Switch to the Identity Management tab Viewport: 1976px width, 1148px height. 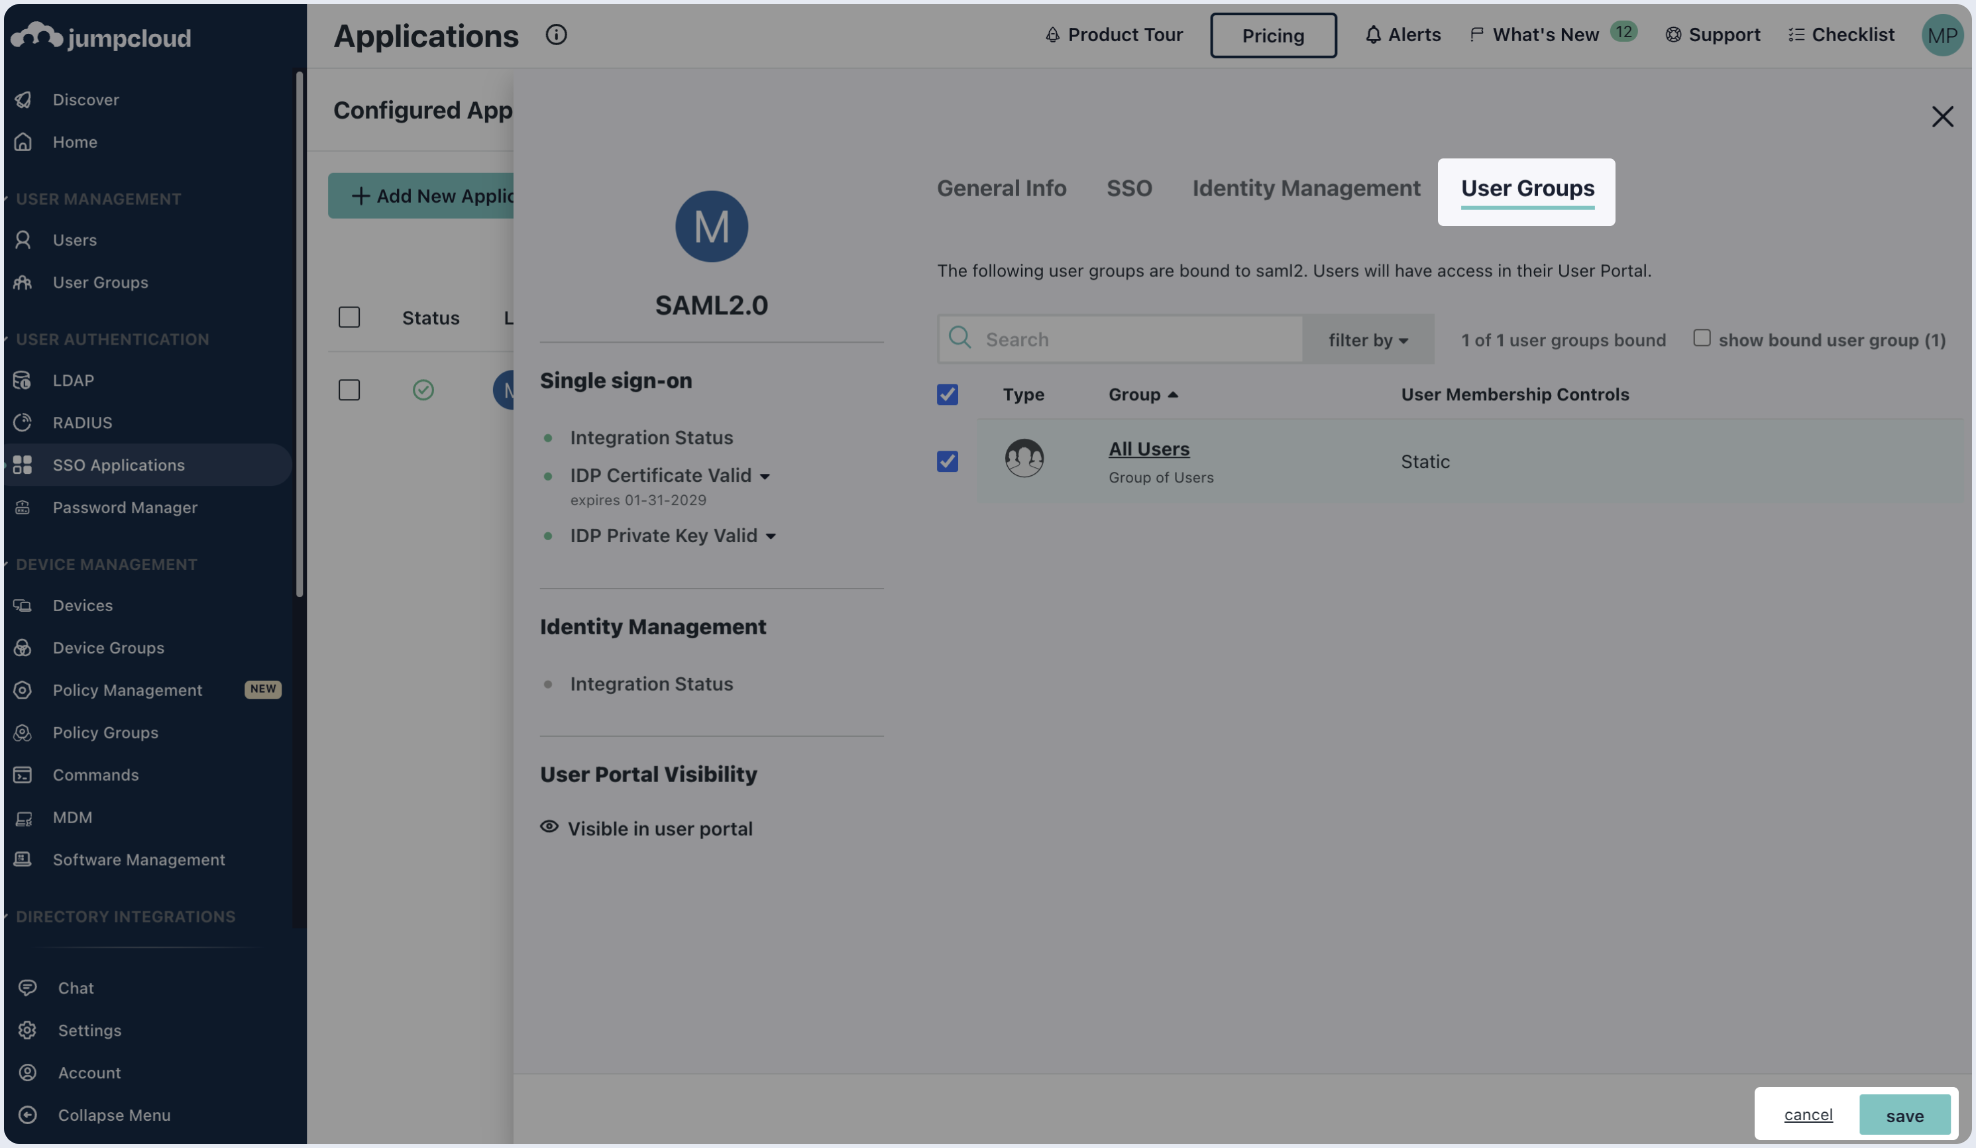coord(1305,188)
